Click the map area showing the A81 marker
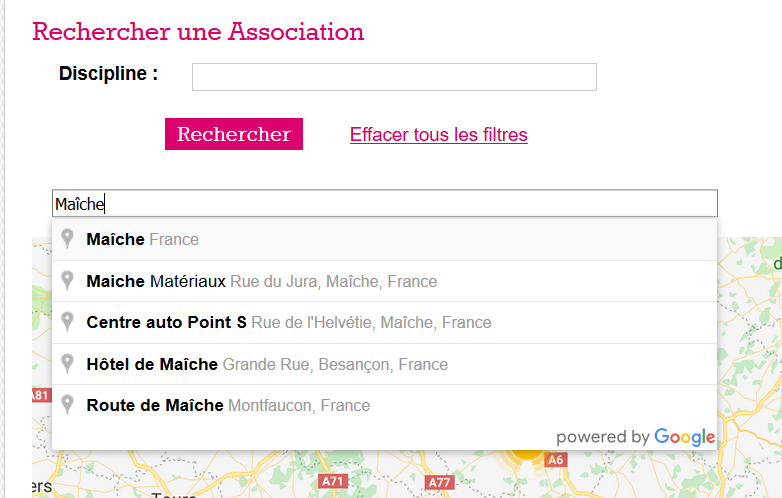Screen dimensions: 782x498 click(41, 395)
